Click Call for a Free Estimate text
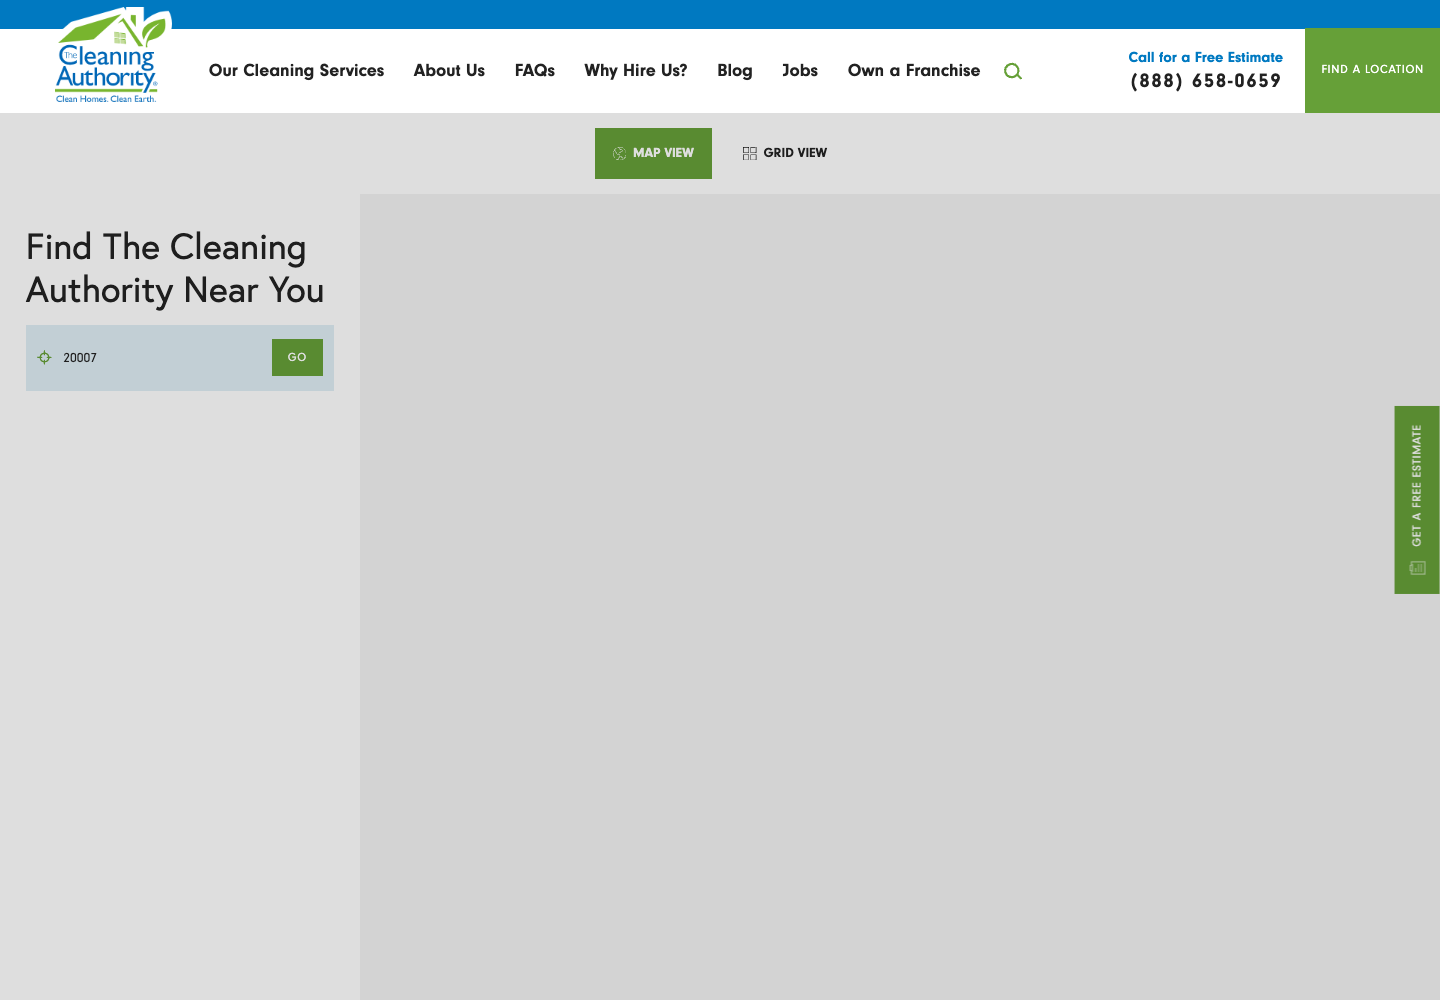The width and height of the screenshot is (1440, 1000). 1206,57
